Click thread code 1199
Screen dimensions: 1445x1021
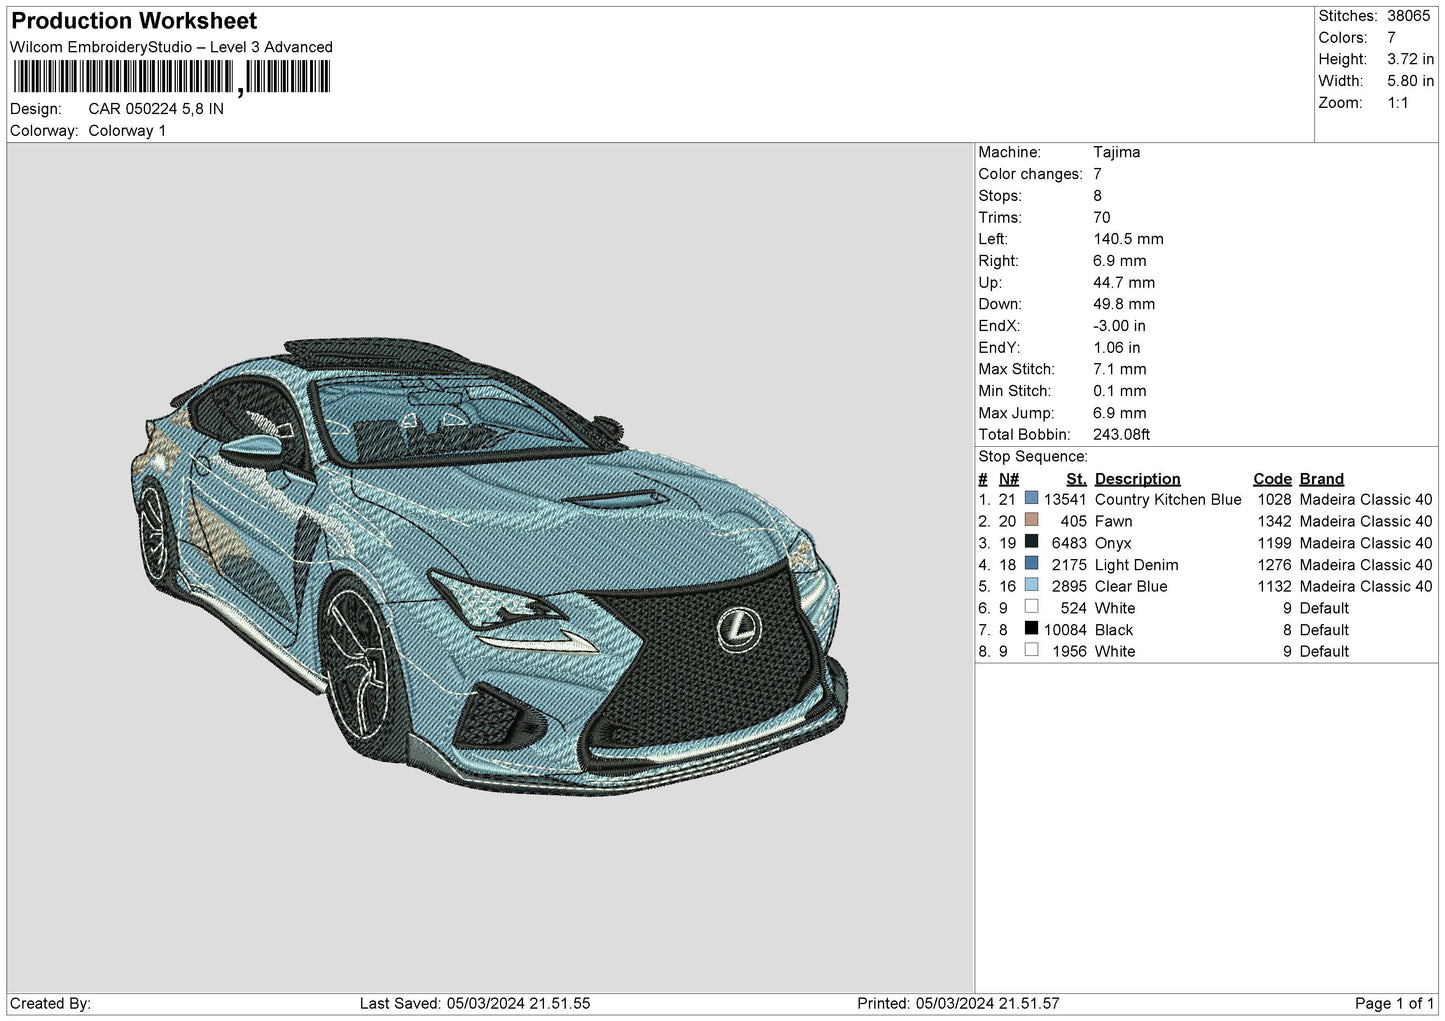[x=1274, y=544]
